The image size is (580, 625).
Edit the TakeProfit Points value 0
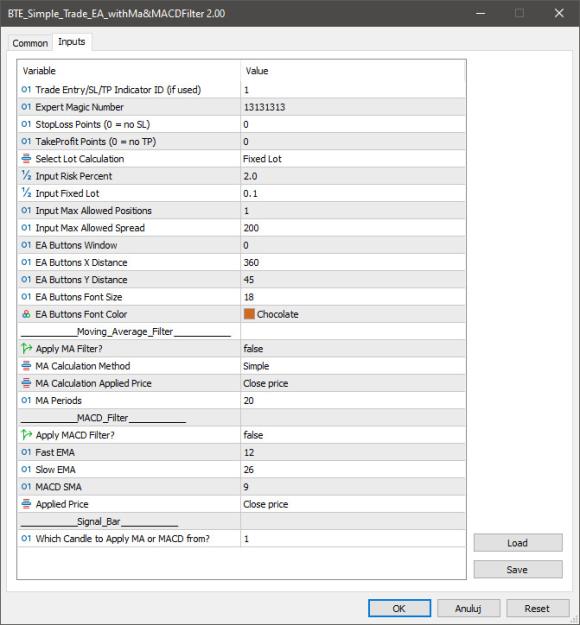click(x=353, y=142)
